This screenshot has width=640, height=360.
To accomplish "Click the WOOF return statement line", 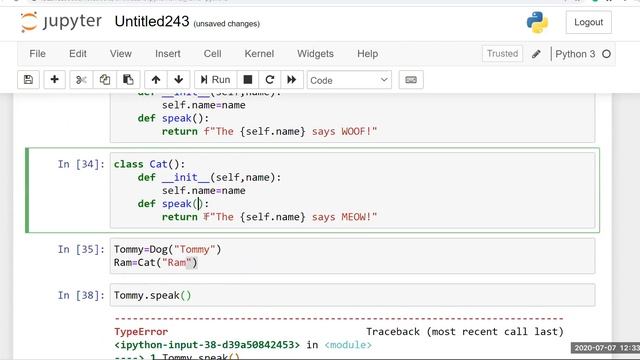I will click(269, 131).
